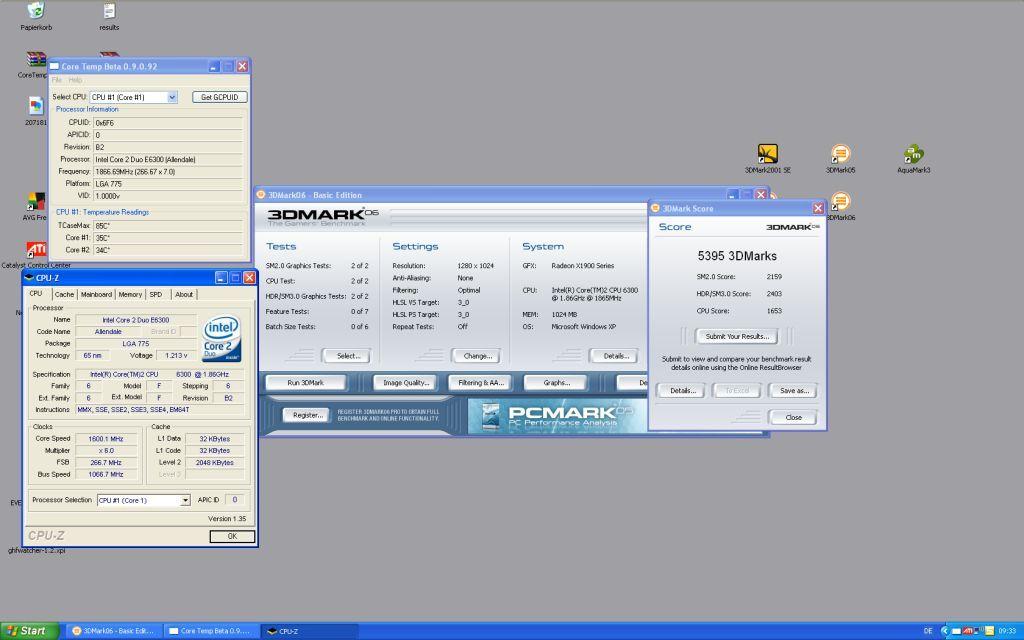Select the CPU tab in CPU-Z
1024x640 pixels.
click(x=36, y=294)
